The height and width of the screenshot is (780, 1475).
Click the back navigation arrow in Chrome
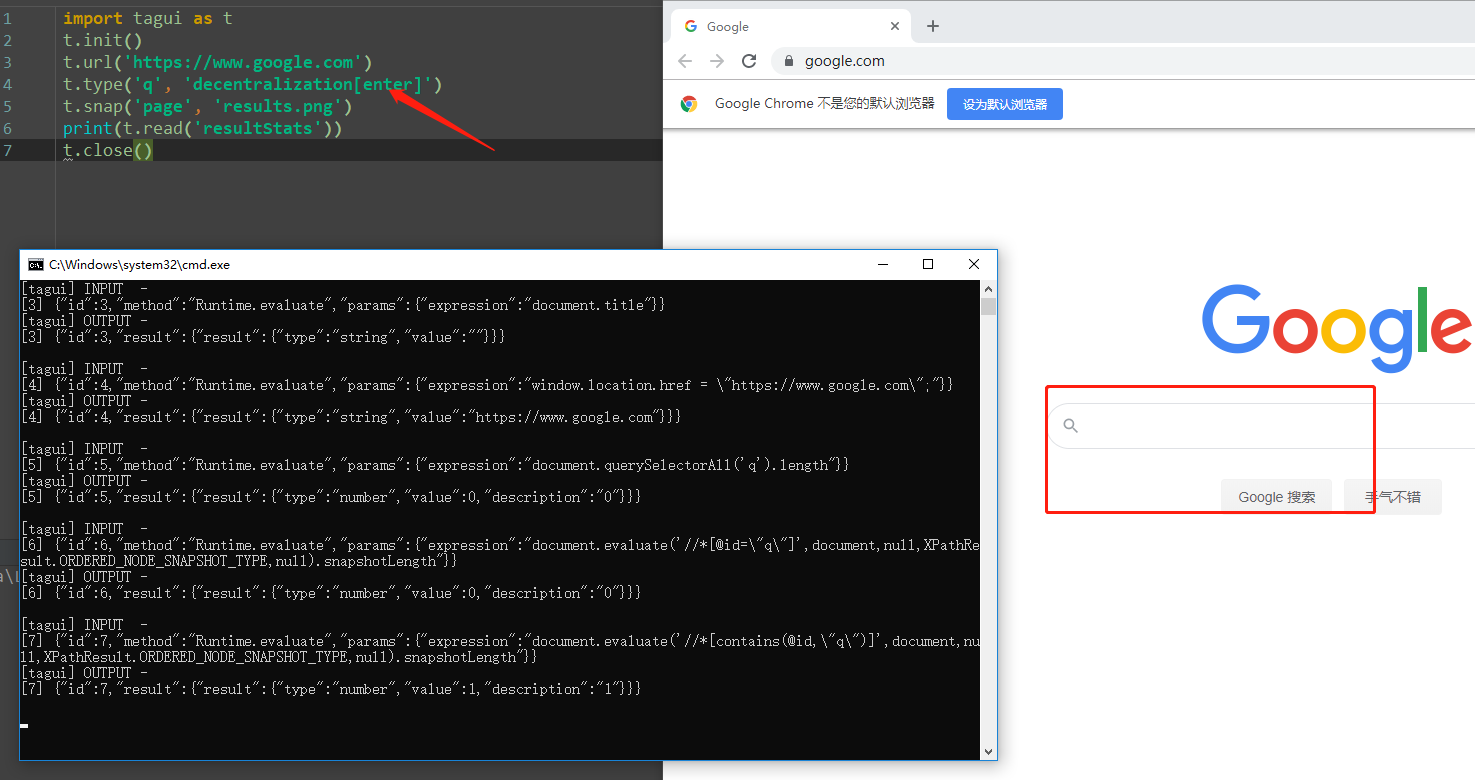[x=684, y=61]
